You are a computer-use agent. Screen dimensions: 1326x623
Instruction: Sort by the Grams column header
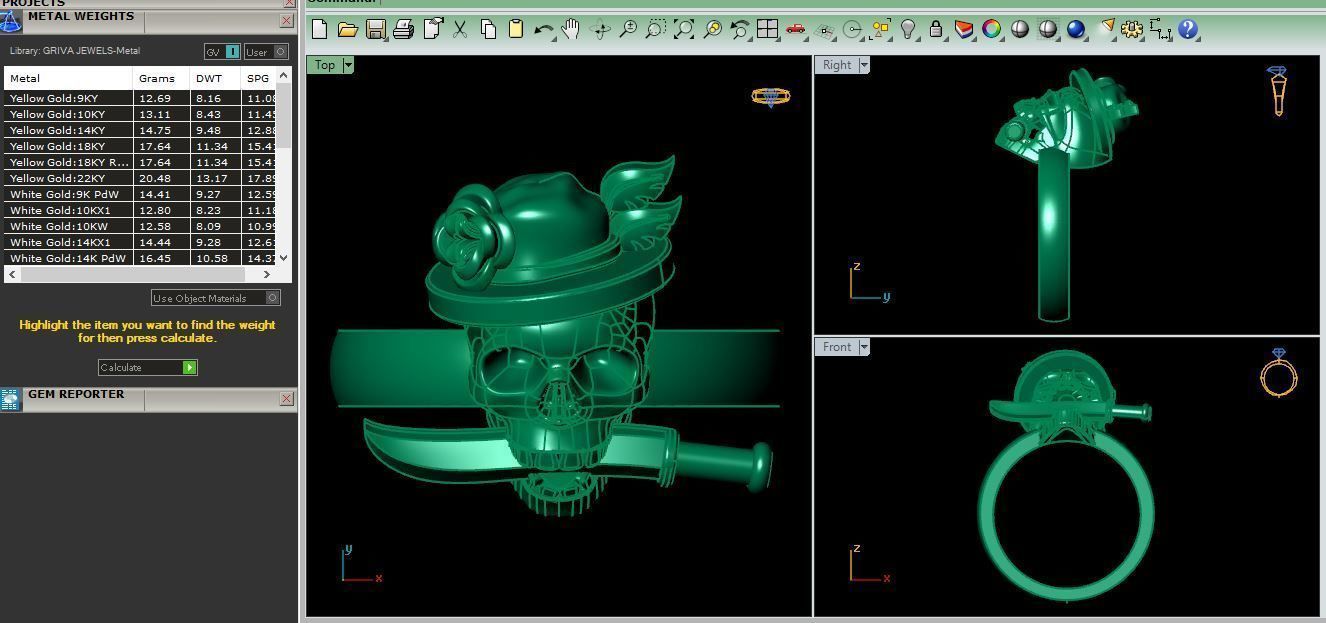click(161, 78)
